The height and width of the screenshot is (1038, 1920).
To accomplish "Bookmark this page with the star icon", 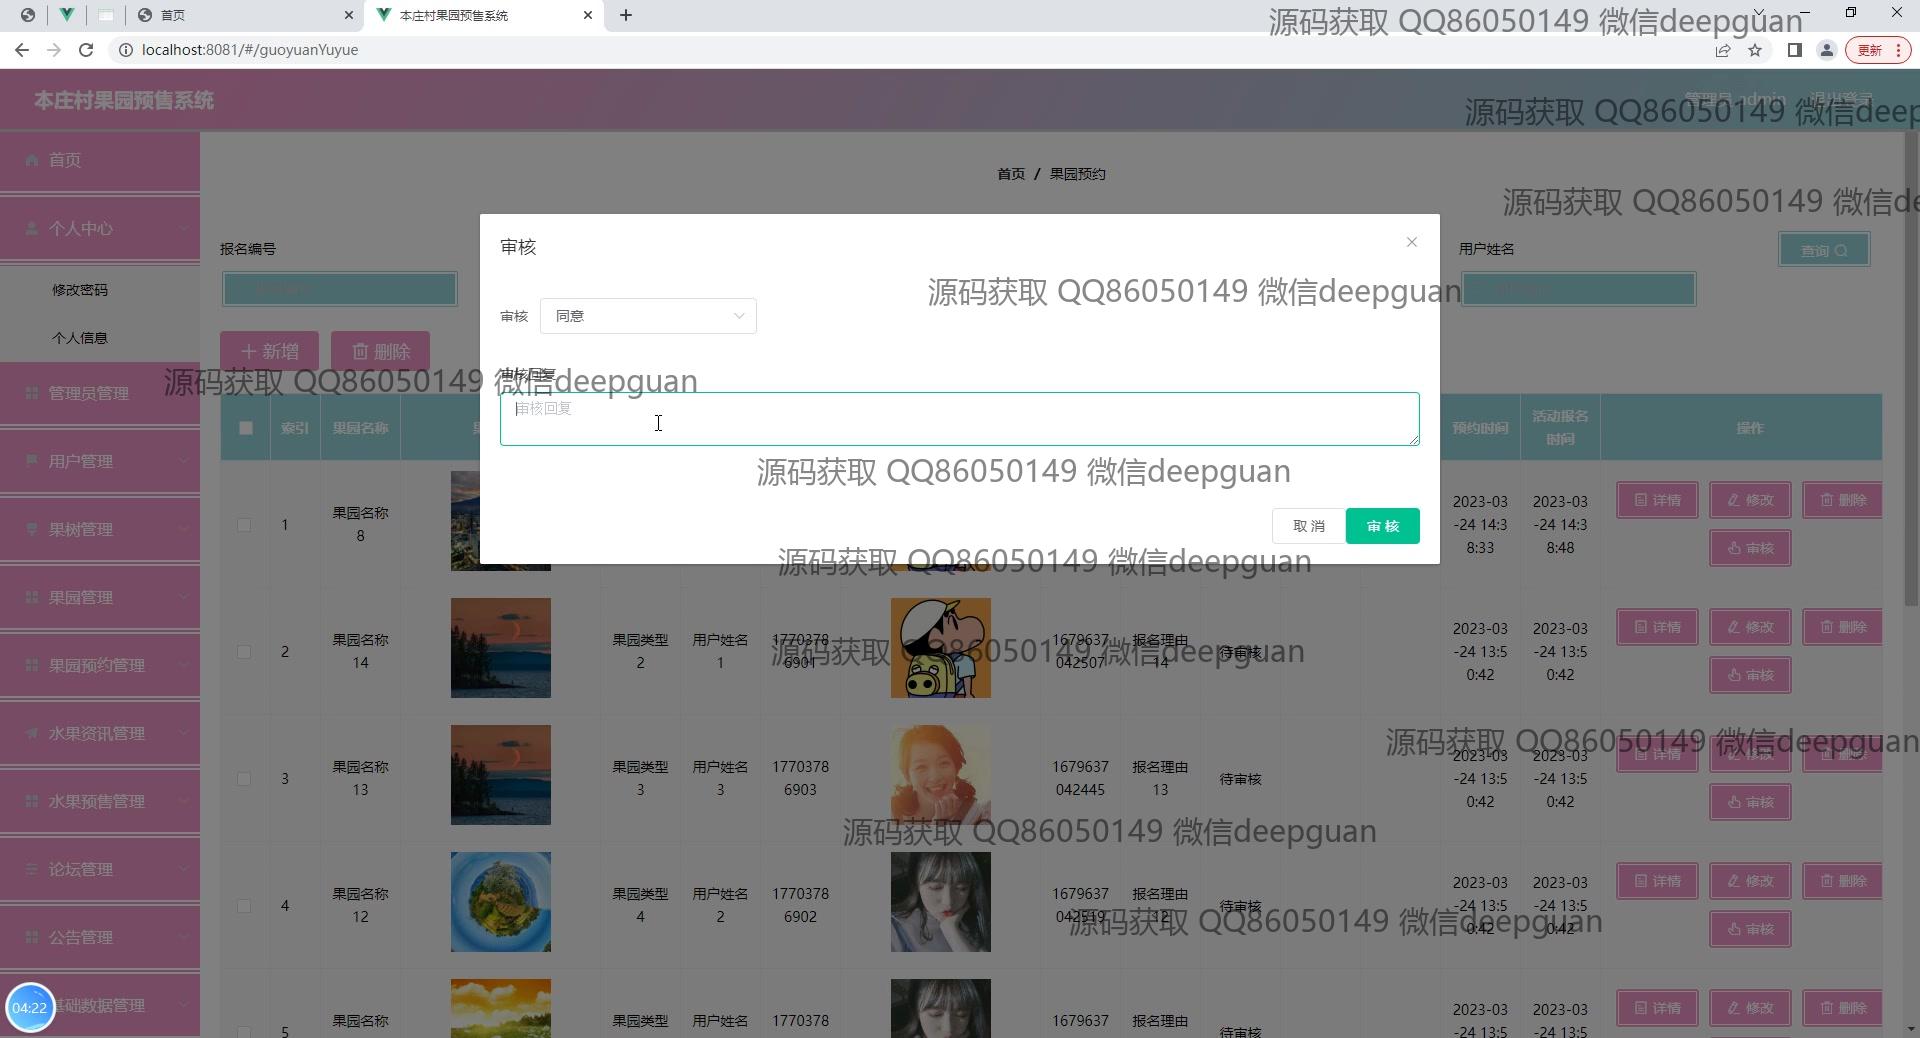I will pyautogui.click(x=1755, y=50).
